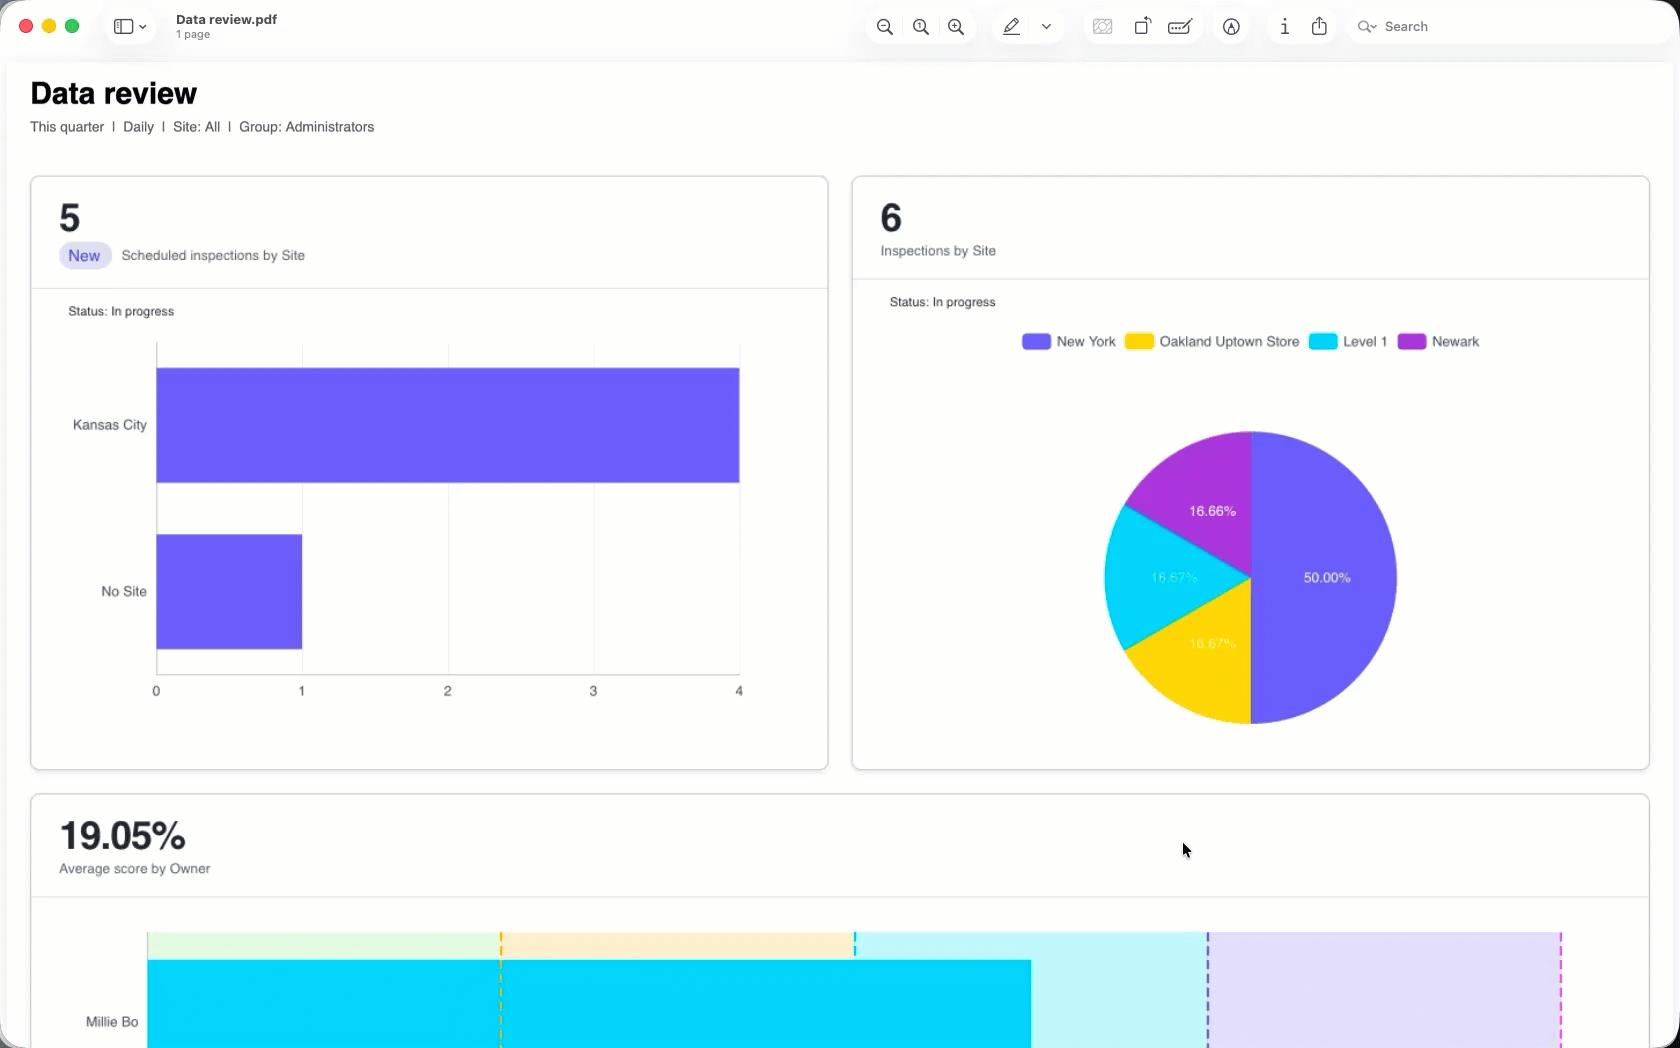The image size is (1680, 1048).
Task: Zoom in on the PDF
Action: (x=957, y=27)
